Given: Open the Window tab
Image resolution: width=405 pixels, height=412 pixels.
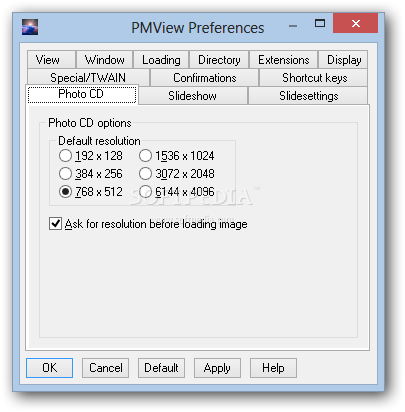Looking at the screenshot, I should pos(104,60).
